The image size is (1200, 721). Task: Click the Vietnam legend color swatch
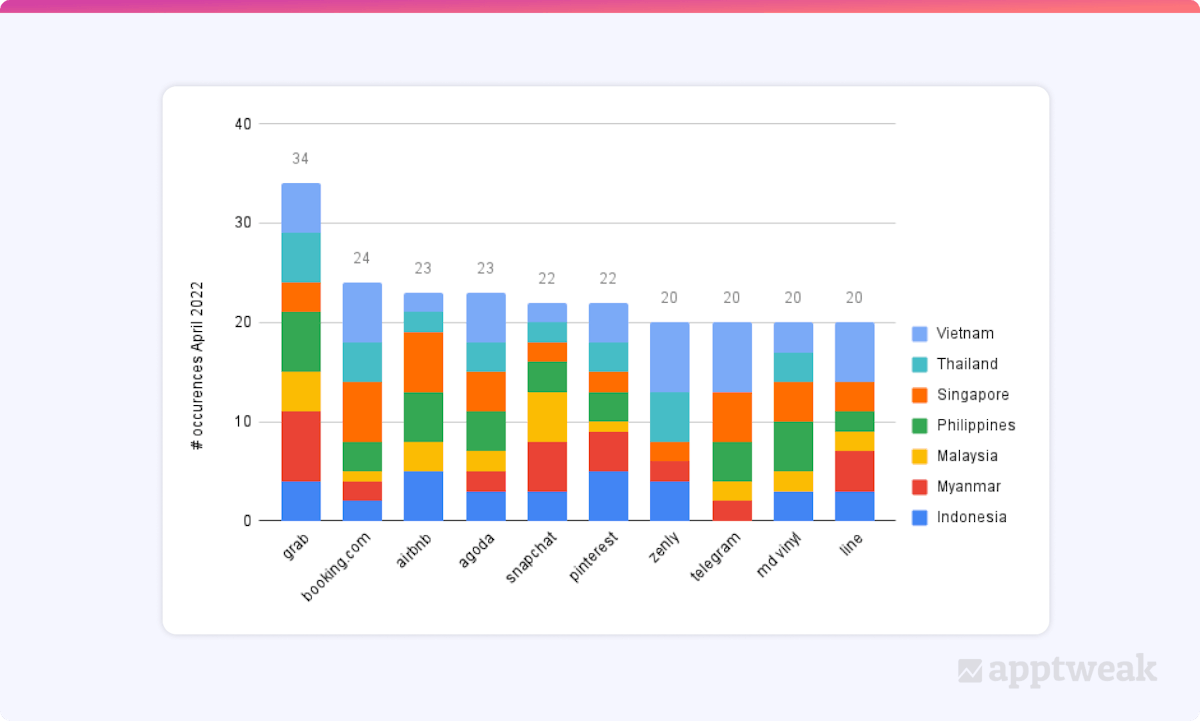[919, 334]
